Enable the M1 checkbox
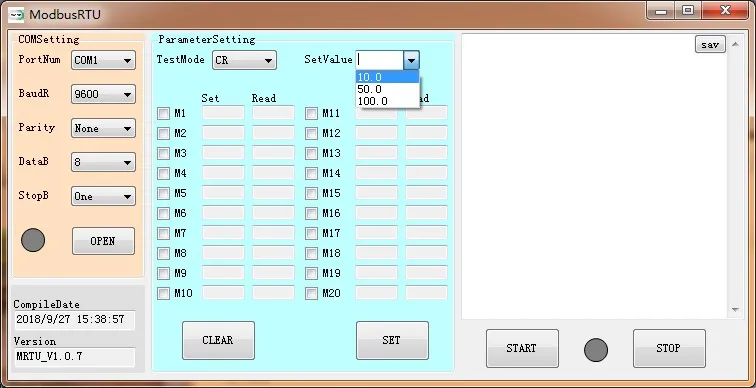756x388 pixels. point(163,114)
